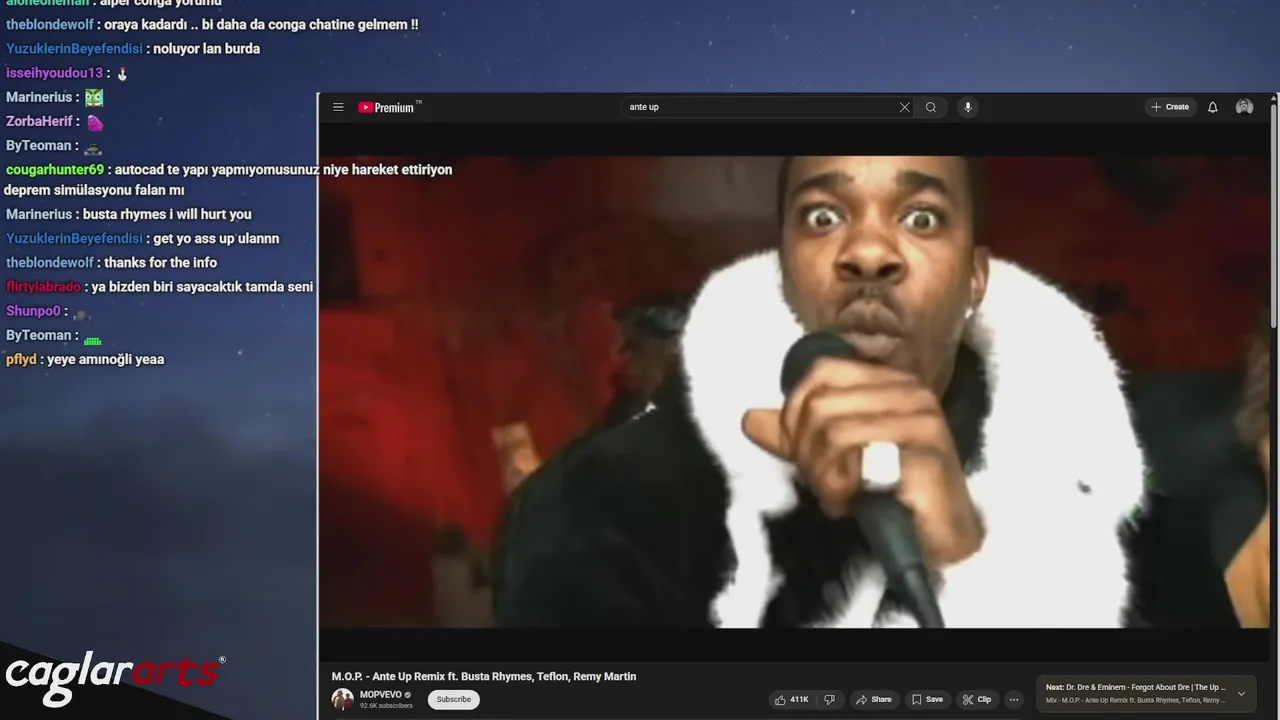The width and height of the screenshot is (1280, 720).
Task: Dislike the Ante Up Remix video
Action: 829,699
